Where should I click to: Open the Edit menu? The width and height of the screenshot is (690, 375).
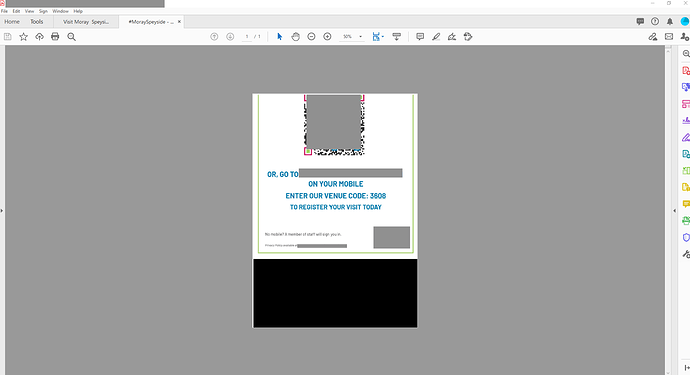(16, 11)
